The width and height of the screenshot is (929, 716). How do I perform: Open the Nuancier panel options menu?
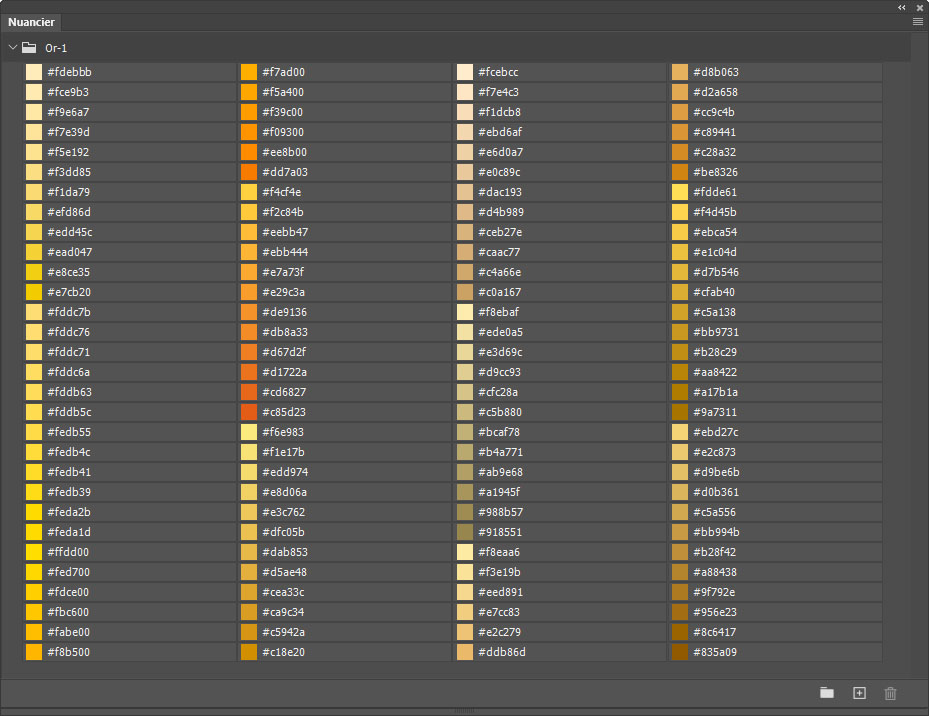pyautogui.click(x=918, y=22)
